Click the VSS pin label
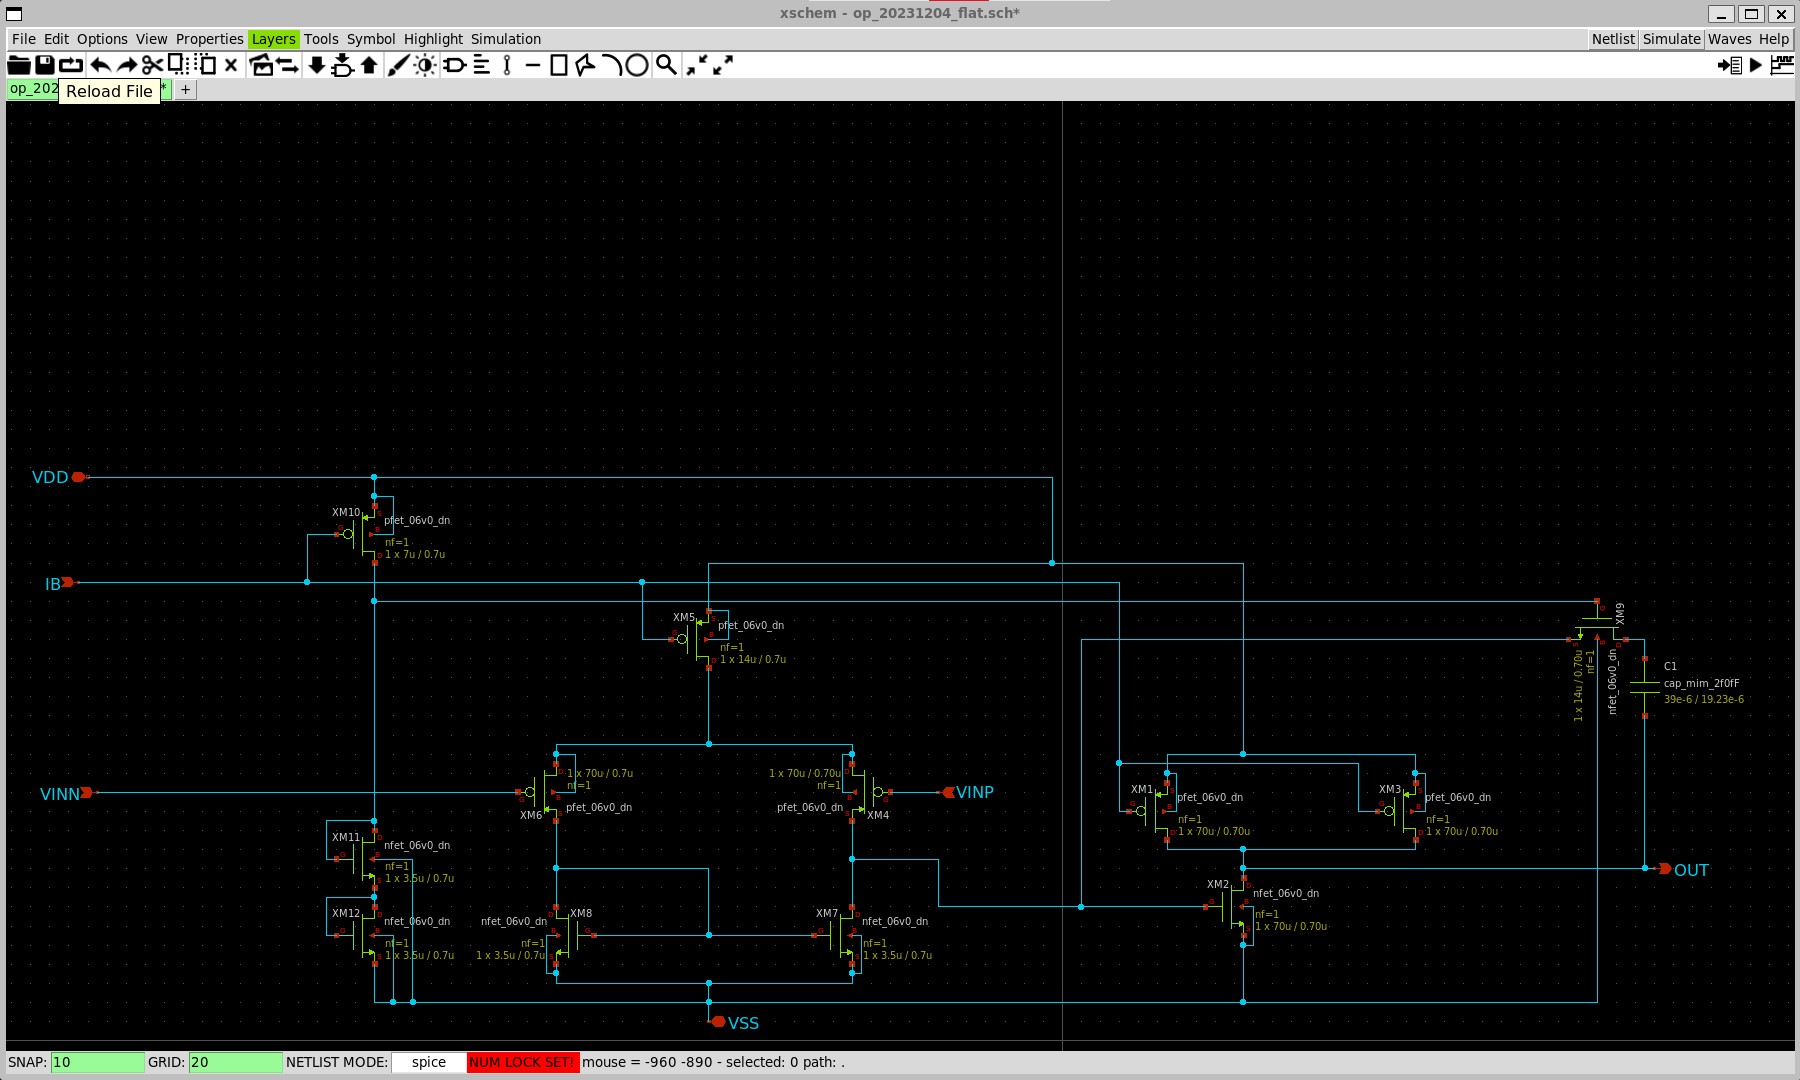The width and height of the screenshot is (1800, 1080). 743,1023
